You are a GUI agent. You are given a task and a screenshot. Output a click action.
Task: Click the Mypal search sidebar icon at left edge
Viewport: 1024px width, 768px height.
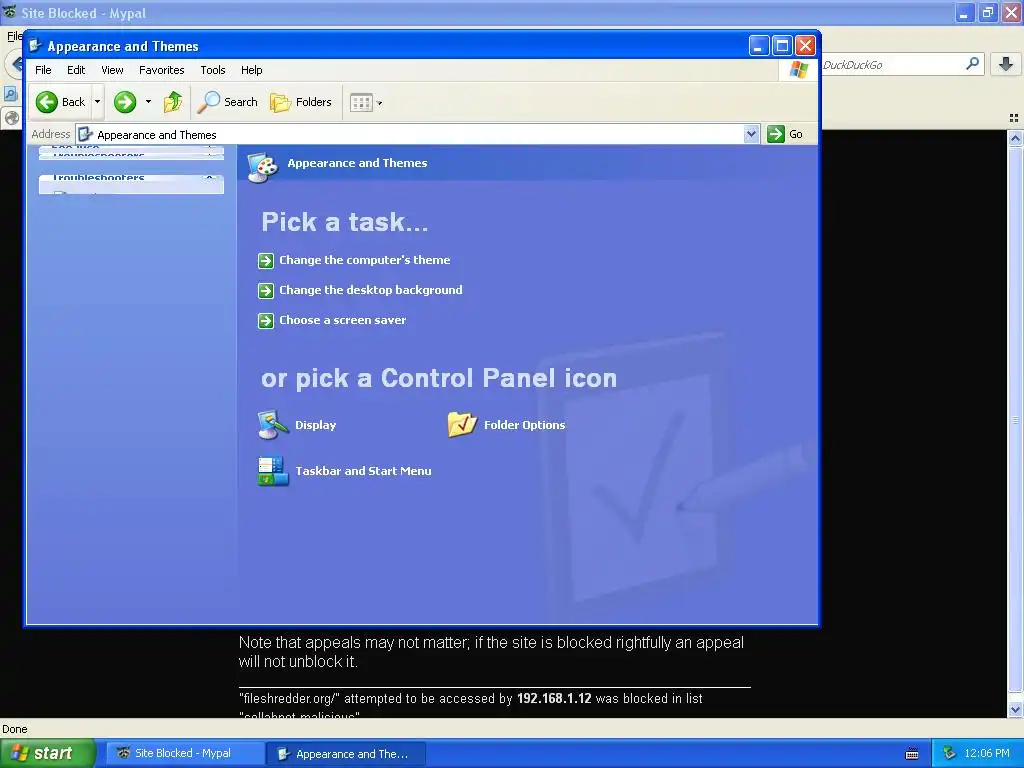coord(10,93)
